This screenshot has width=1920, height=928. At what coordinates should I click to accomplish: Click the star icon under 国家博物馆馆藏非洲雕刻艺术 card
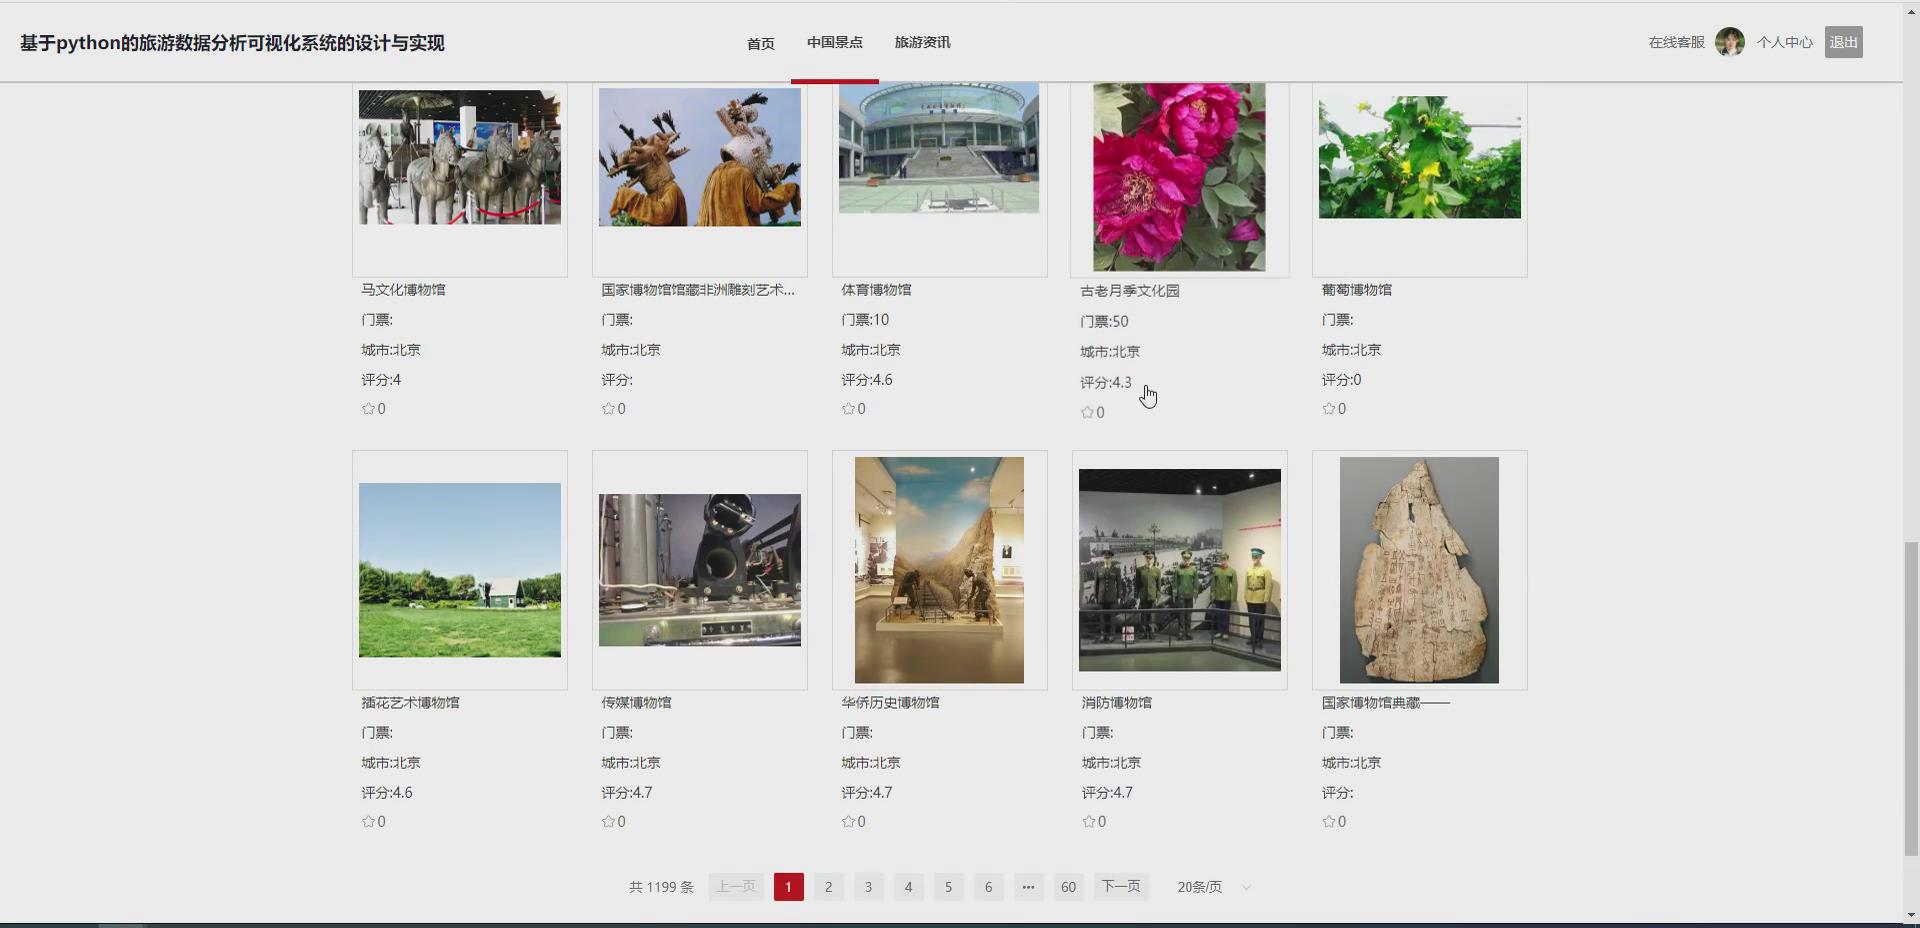(x=607, y=408)
